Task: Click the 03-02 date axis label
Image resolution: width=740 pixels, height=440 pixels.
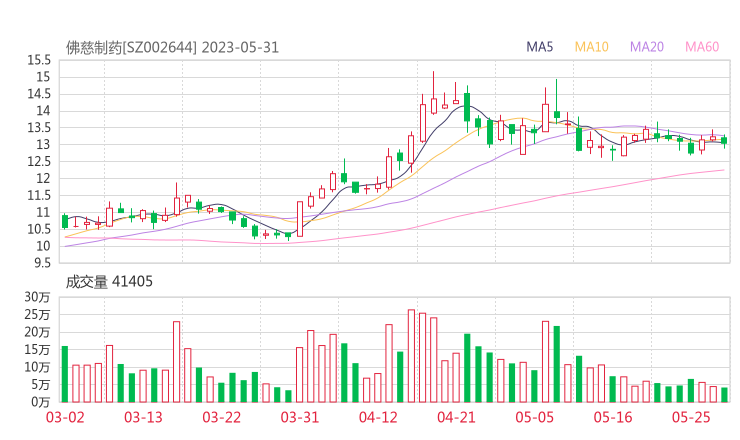Action: tap(65, 417)
